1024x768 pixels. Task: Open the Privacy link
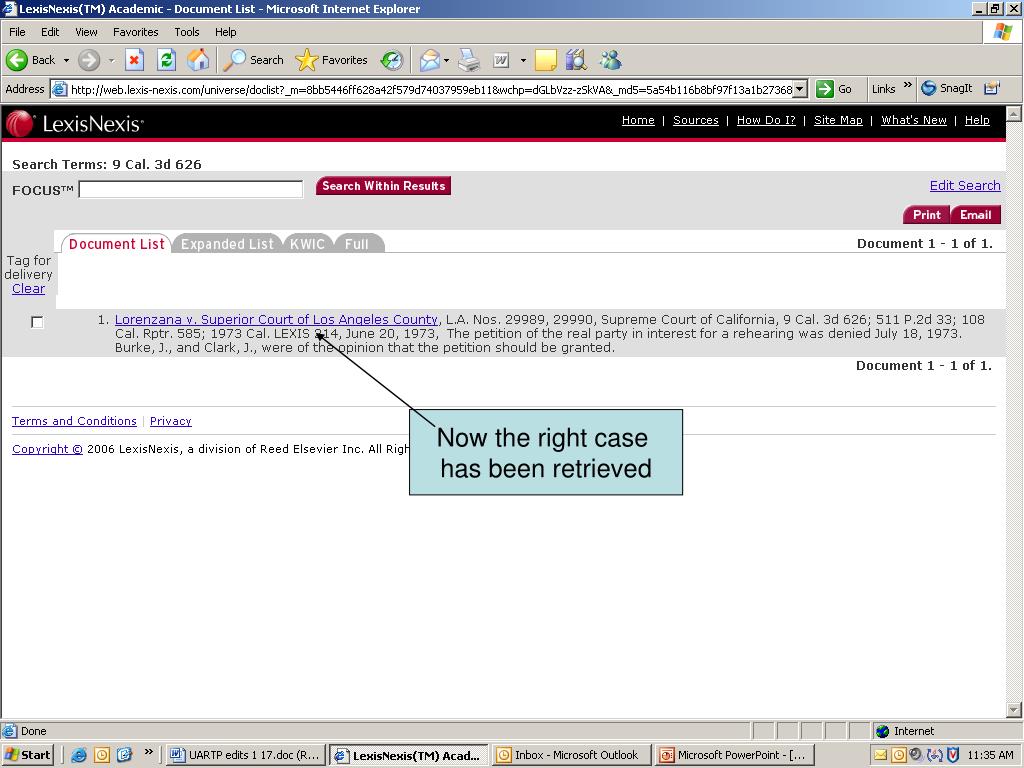170,421
